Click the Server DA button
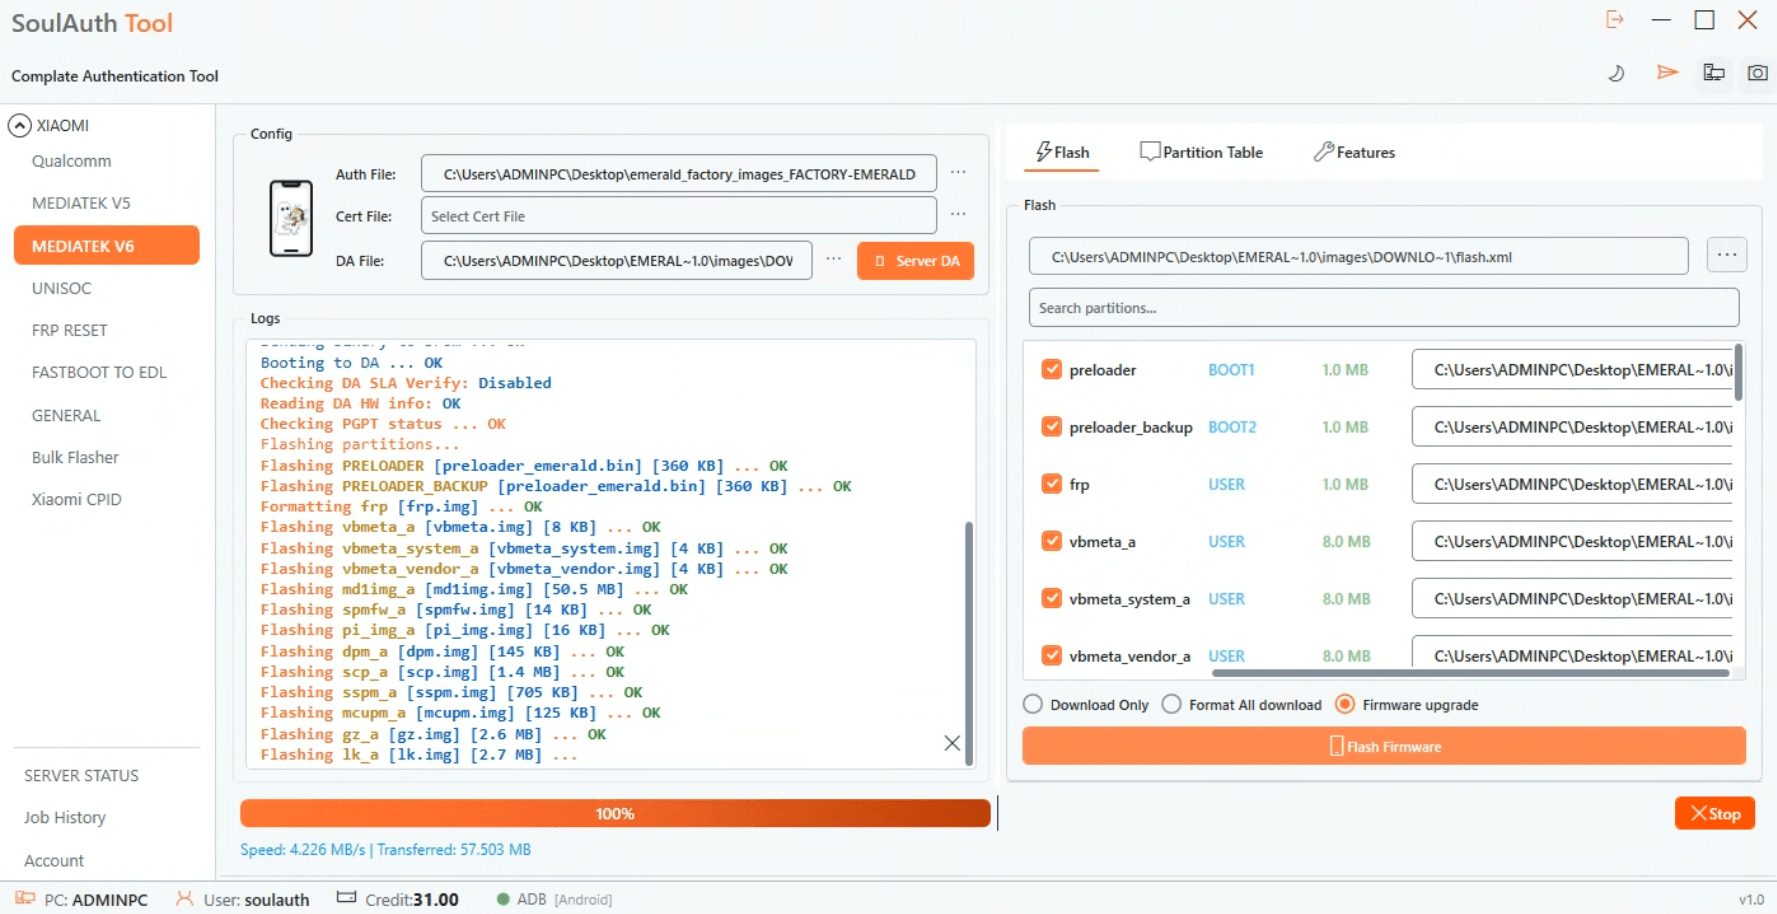 [915, 261]
